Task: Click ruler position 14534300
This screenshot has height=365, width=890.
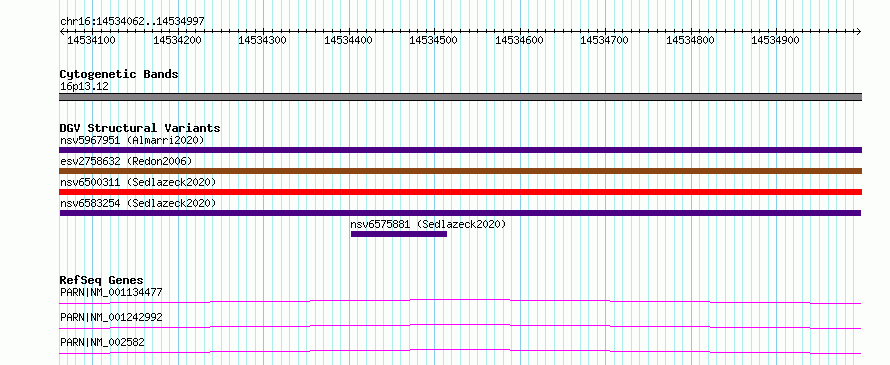Action: (x=263, y=40)
